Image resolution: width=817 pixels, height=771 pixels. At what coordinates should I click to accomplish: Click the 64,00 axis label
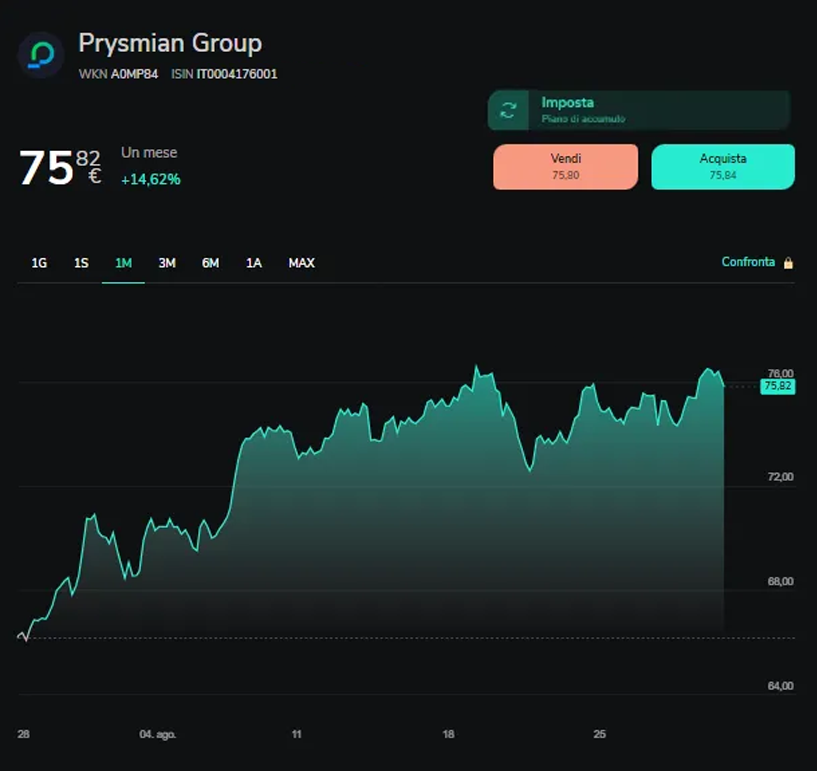tap(781, 686)
